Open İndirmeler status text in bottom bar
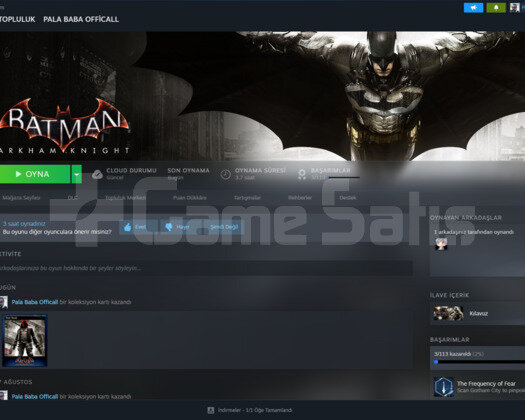525x420 pixels. coord(255,410)
